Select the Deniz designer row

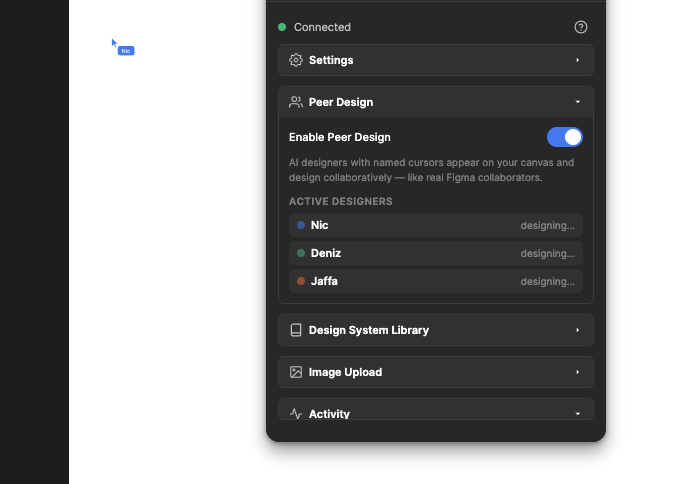(x=436, y=253)
